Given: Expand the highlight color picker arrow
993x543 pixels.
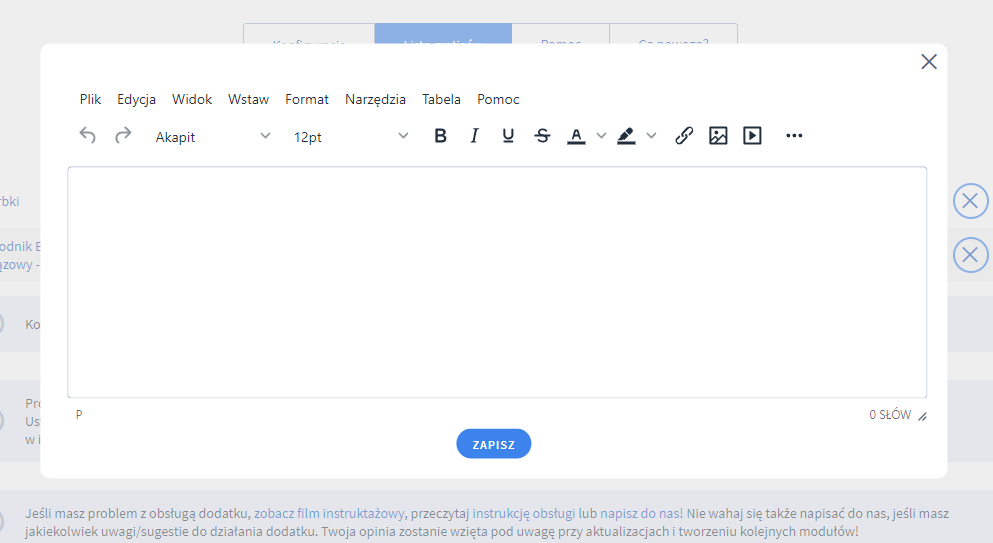Looking at the screenshot, I should pyautogui.click(x=651, y=136).
